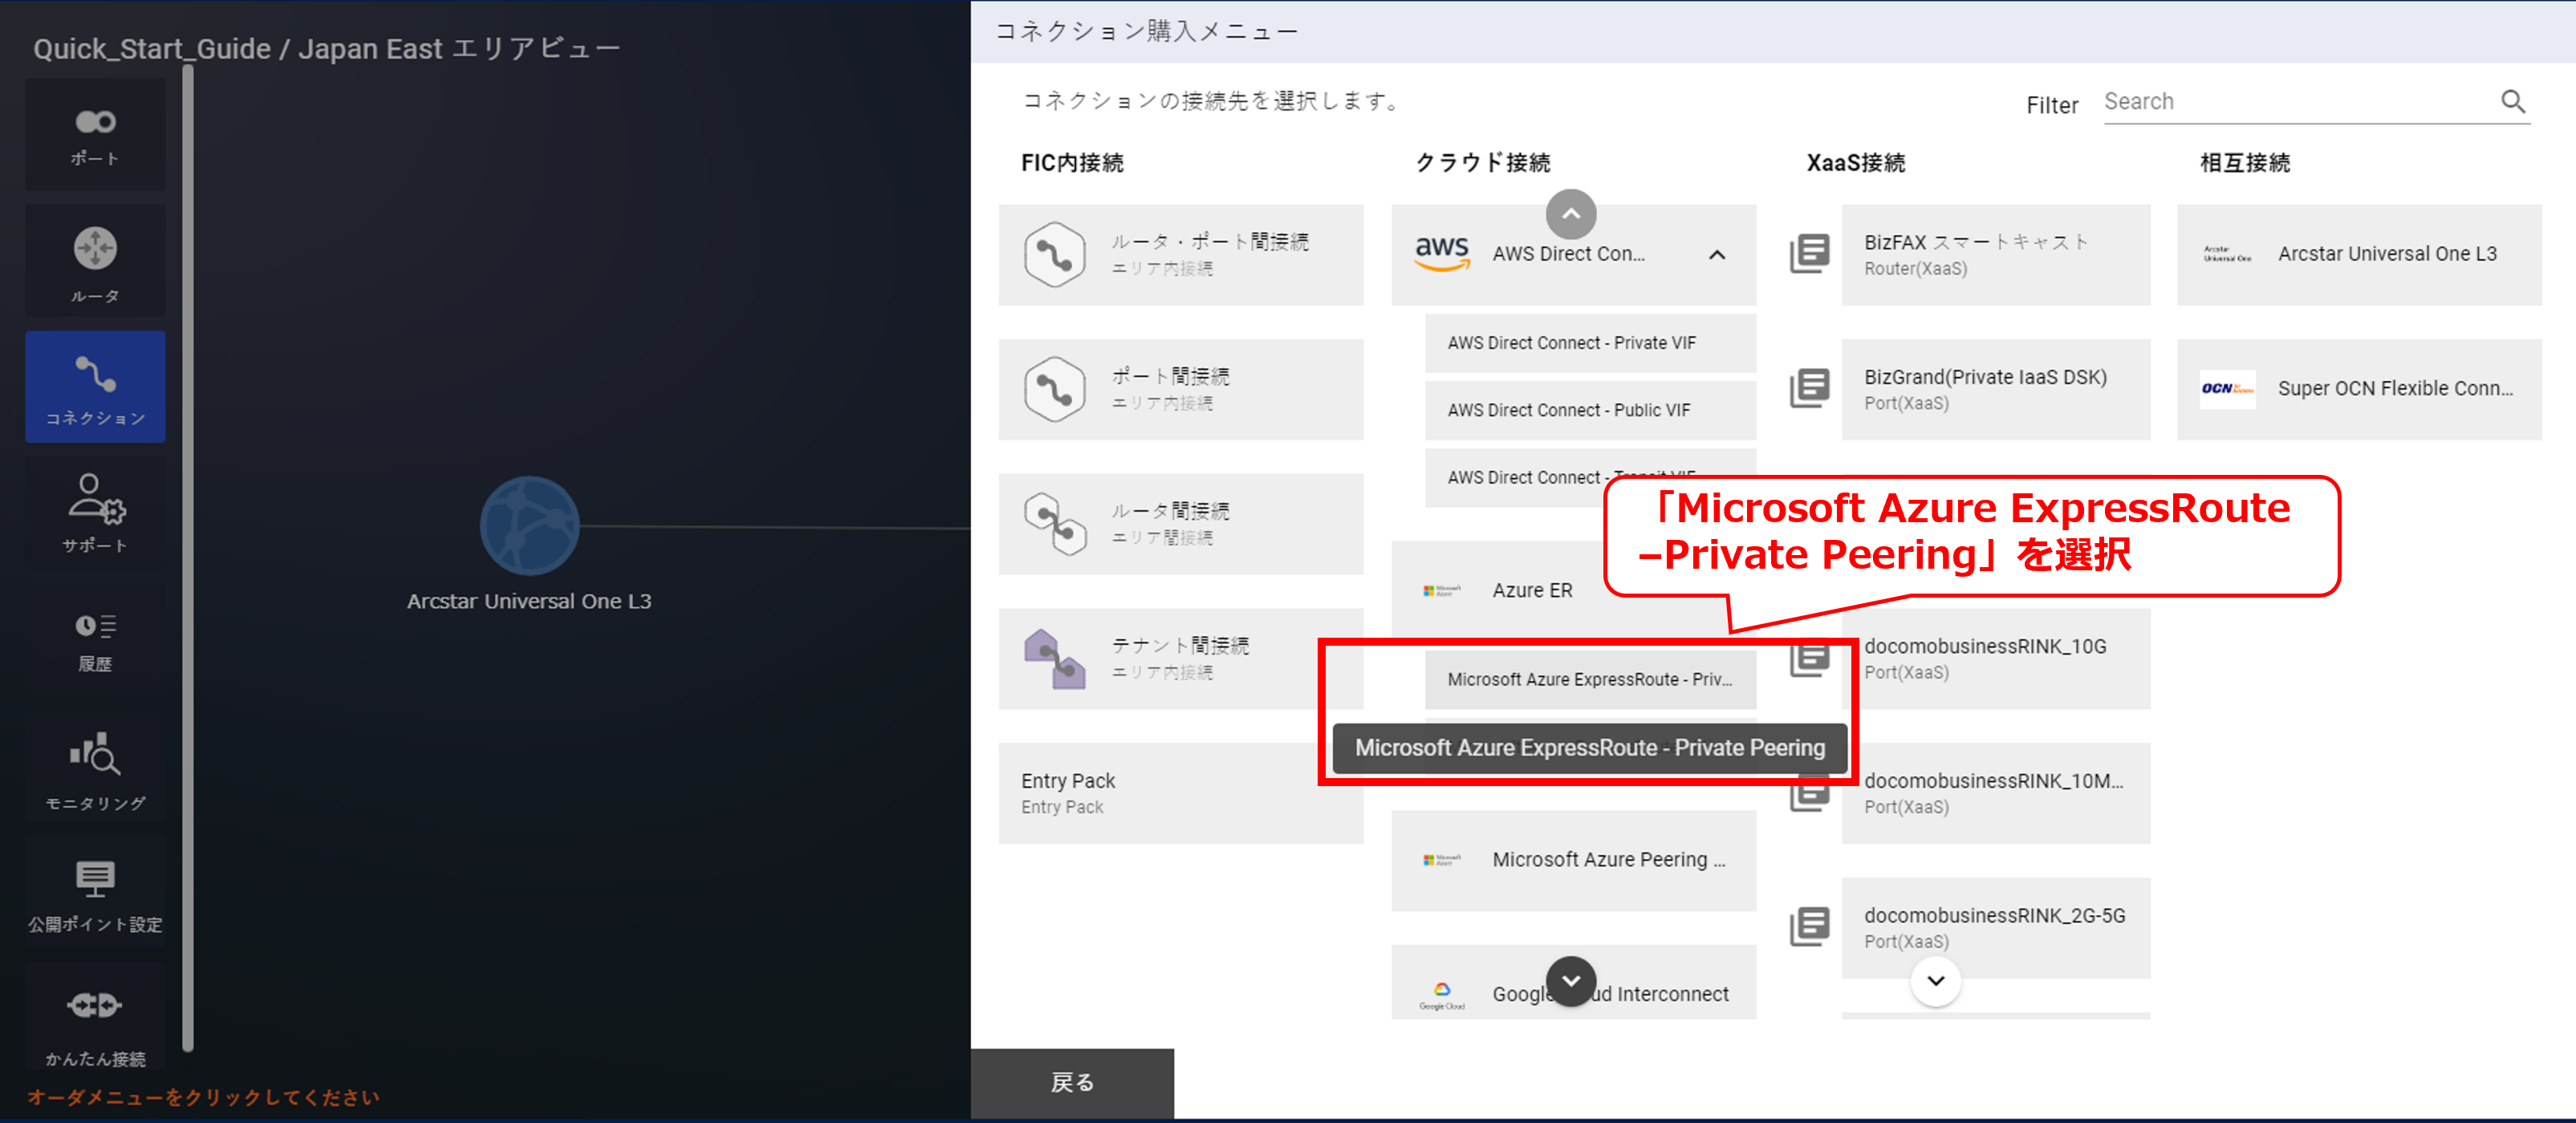The height and width of the screenshot is (1123, 2576).
Task: Open the 履歴 (History) sidebar icon
Action: 95,640
